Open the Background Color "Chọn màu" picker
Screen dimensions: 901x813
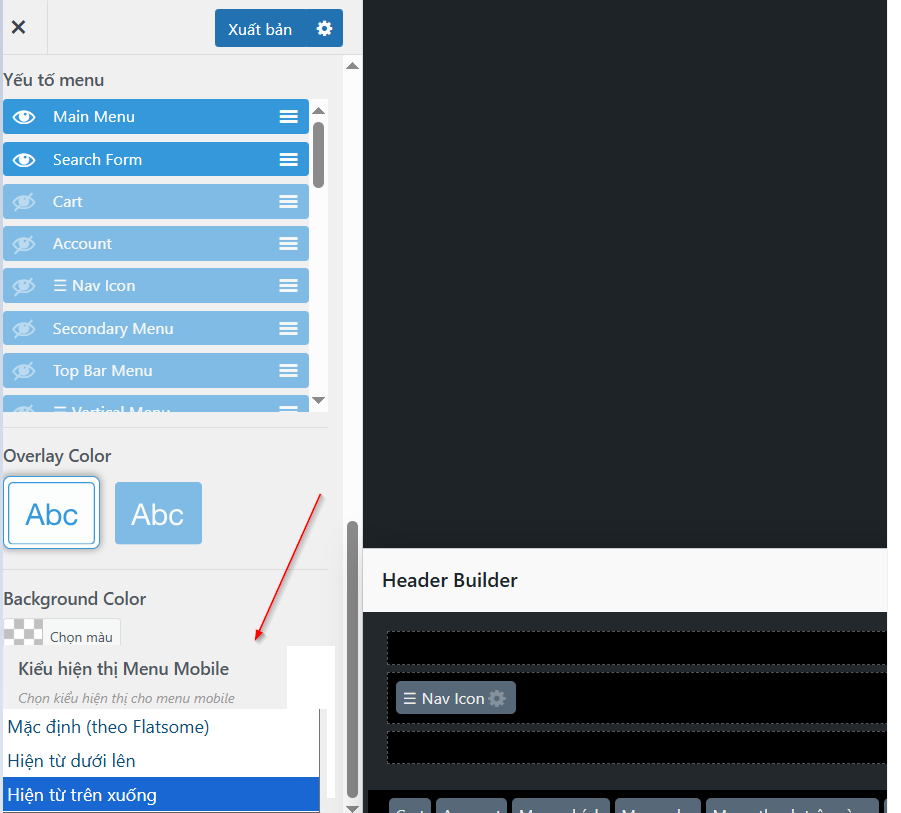80,636
